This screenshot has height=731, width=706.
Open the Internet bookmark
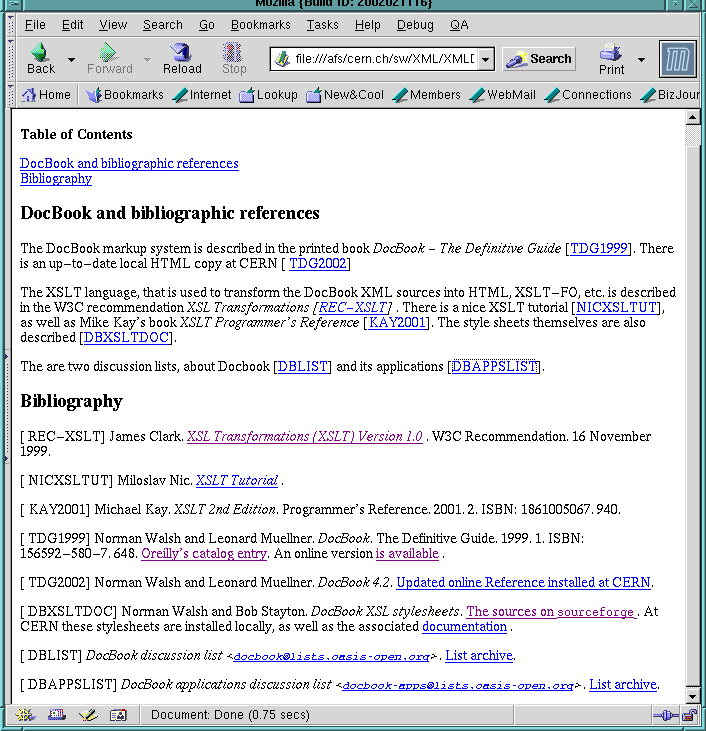click(201, 95)
